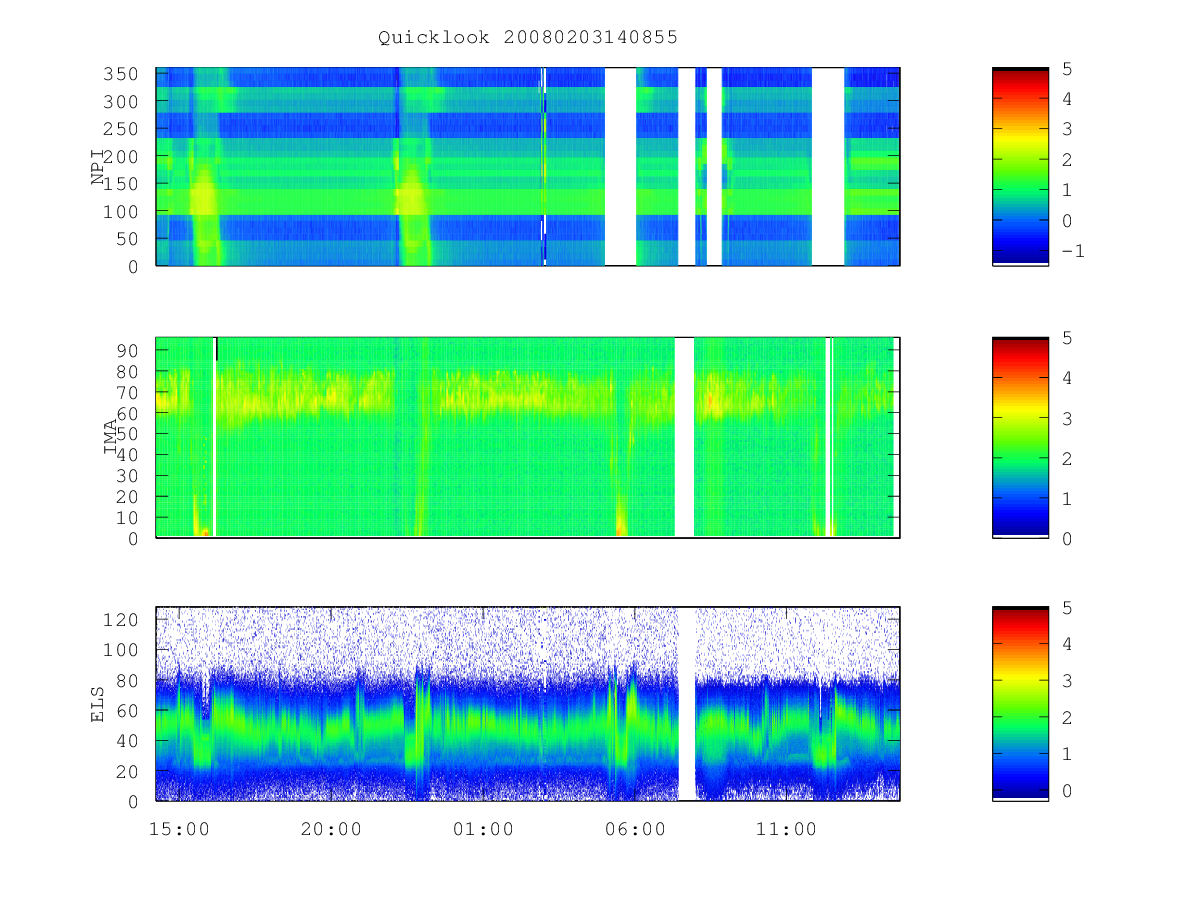Viewport: 1200px width, 900px height.
Task: Click the 20:00 time axis label
Action: pos(331,829)
